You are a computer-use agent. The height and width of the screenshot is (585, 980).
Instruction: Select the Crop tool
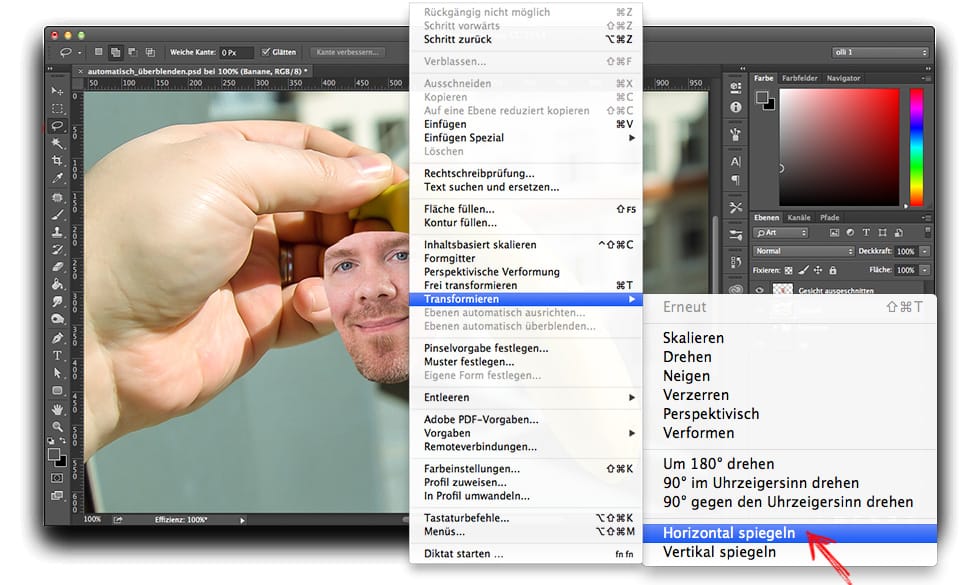click(57, 161)
